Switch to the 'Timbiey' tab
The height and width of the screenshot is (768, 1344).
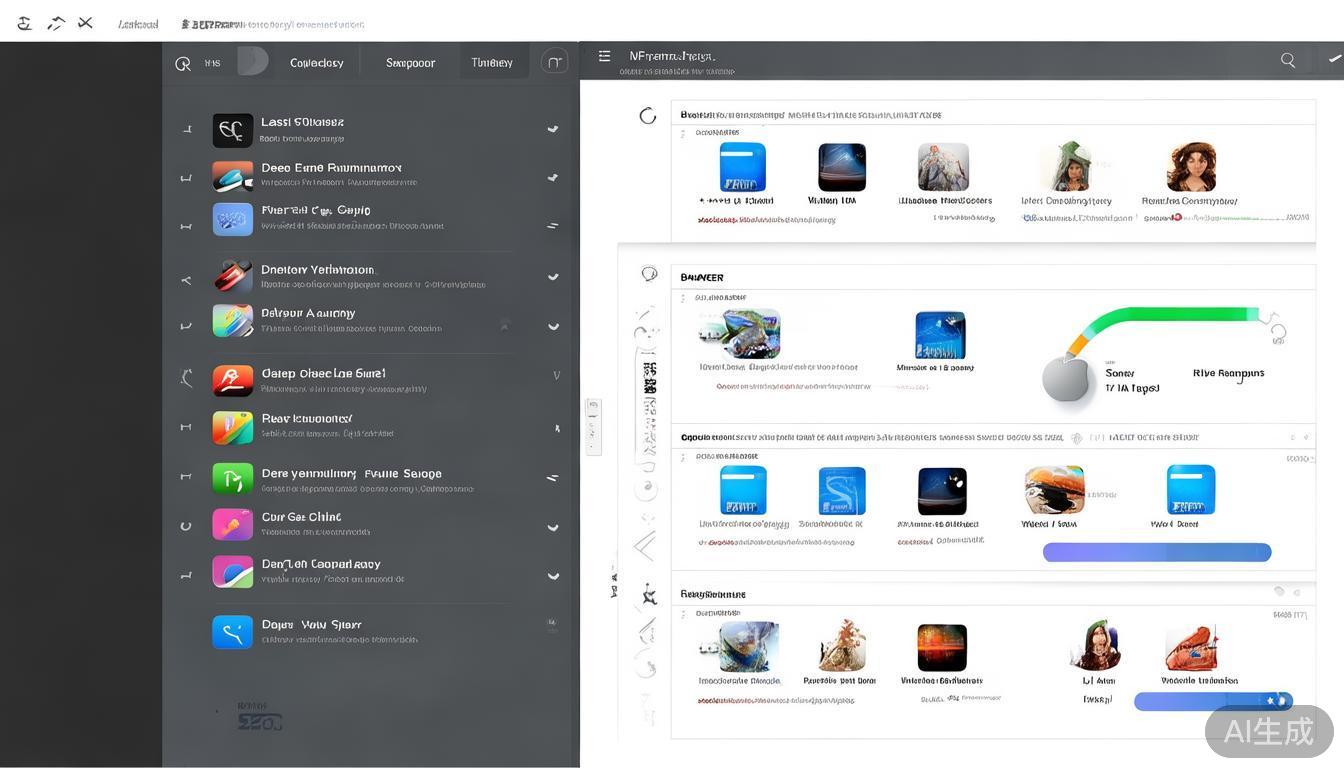[492, 63]
